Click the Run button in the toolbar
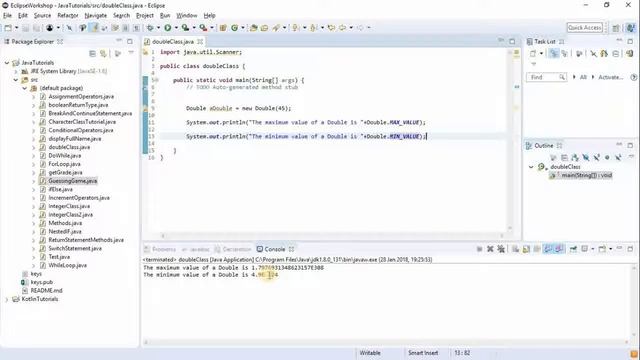 click(168, 28)
